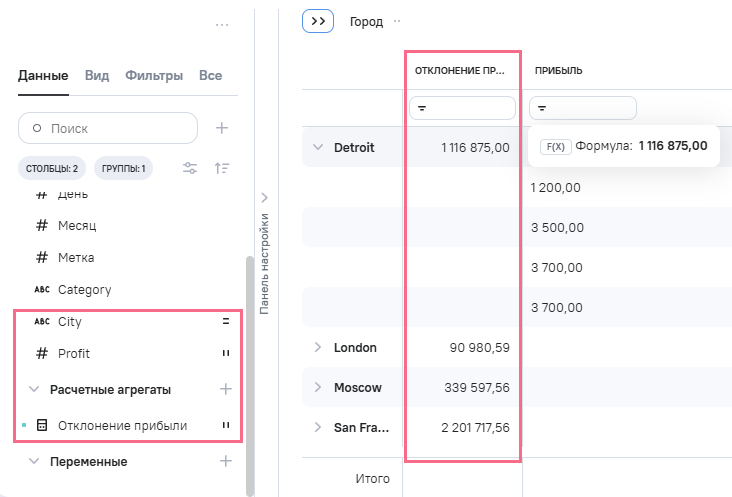This screenshot has height=497, width=732.
Task: Click the double-arrow expand button near Город
Action: click(x=317, y=21)
